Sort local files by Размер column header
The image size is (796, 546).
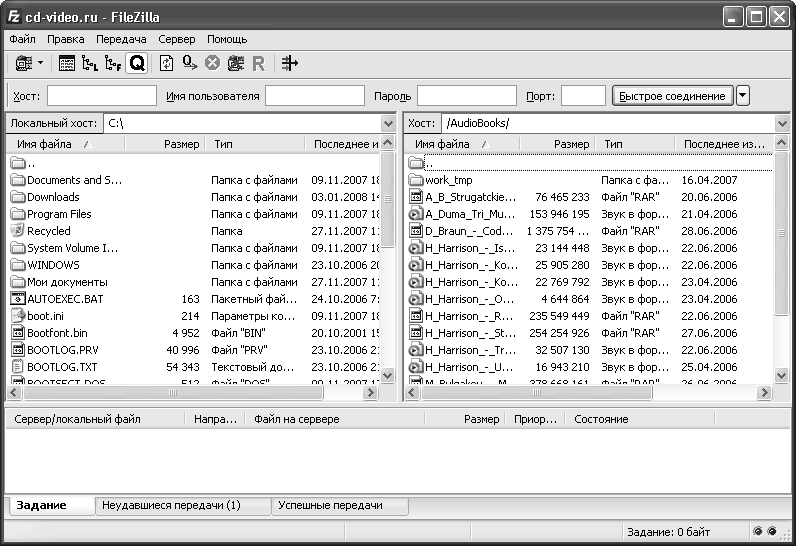[181, 144]
